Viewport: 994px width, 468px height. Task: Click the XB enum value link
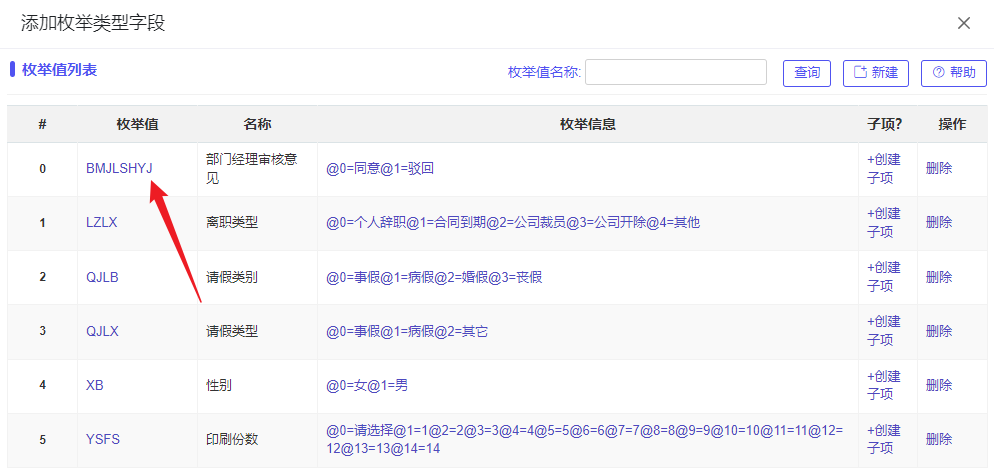tap(95, 385)
